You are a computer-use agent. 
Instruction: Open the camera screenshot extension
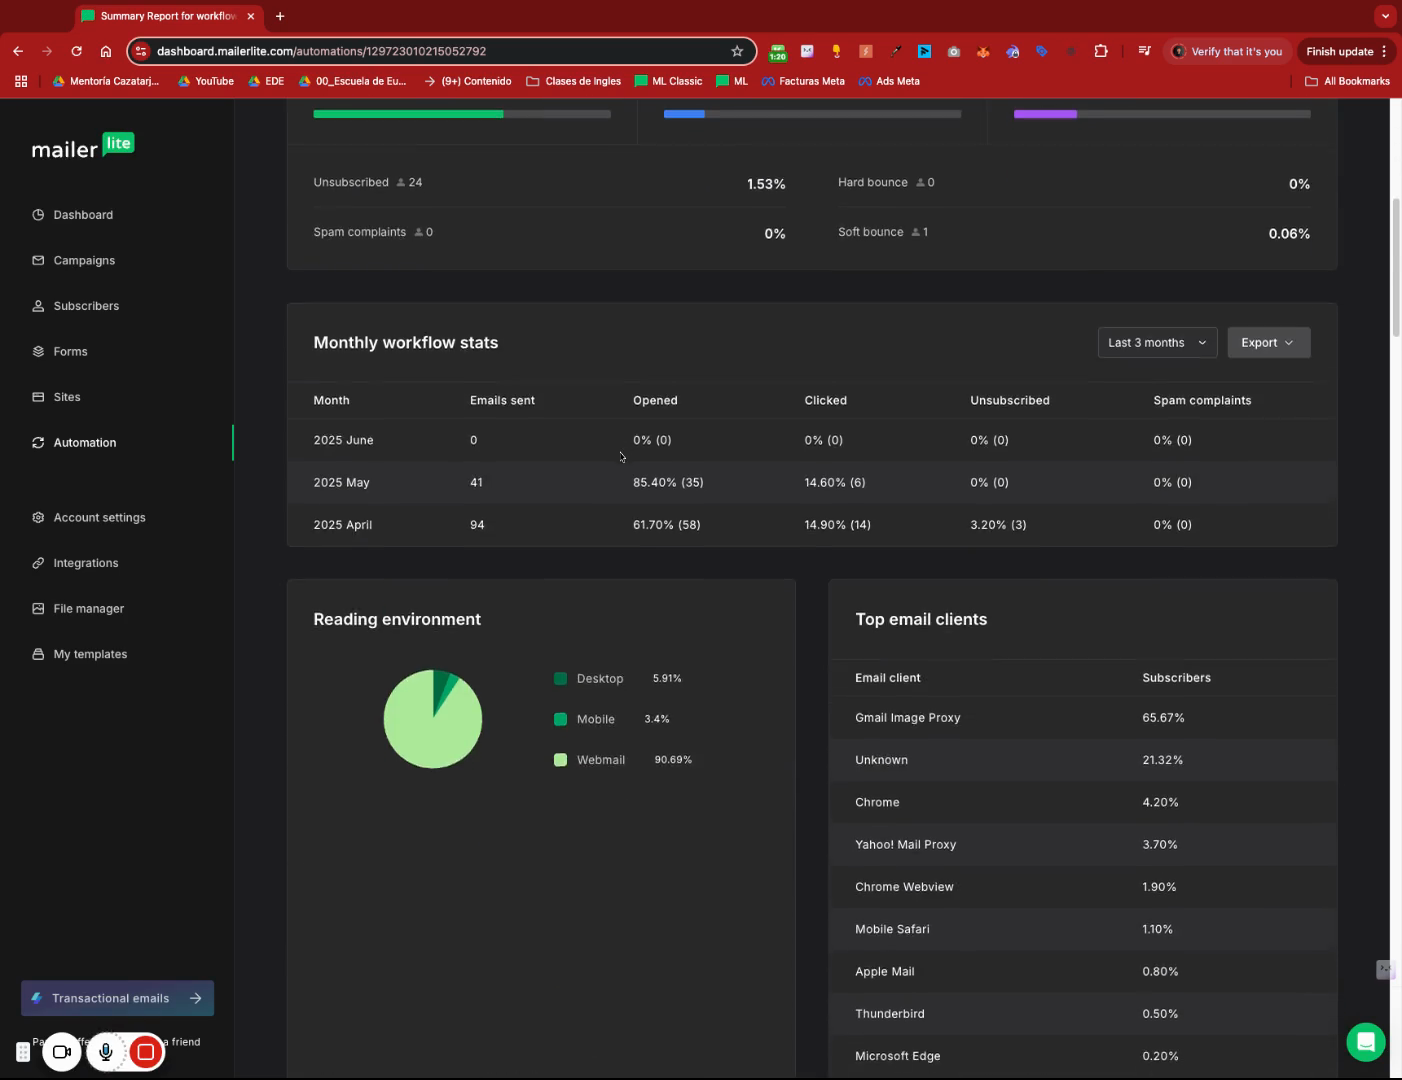tap(954, 51)
